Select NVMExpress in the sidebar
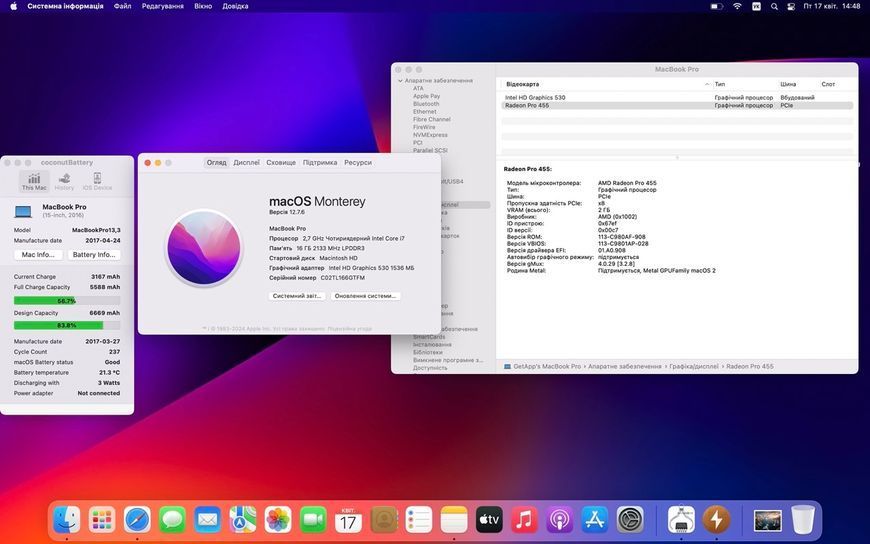 point(430,135)
